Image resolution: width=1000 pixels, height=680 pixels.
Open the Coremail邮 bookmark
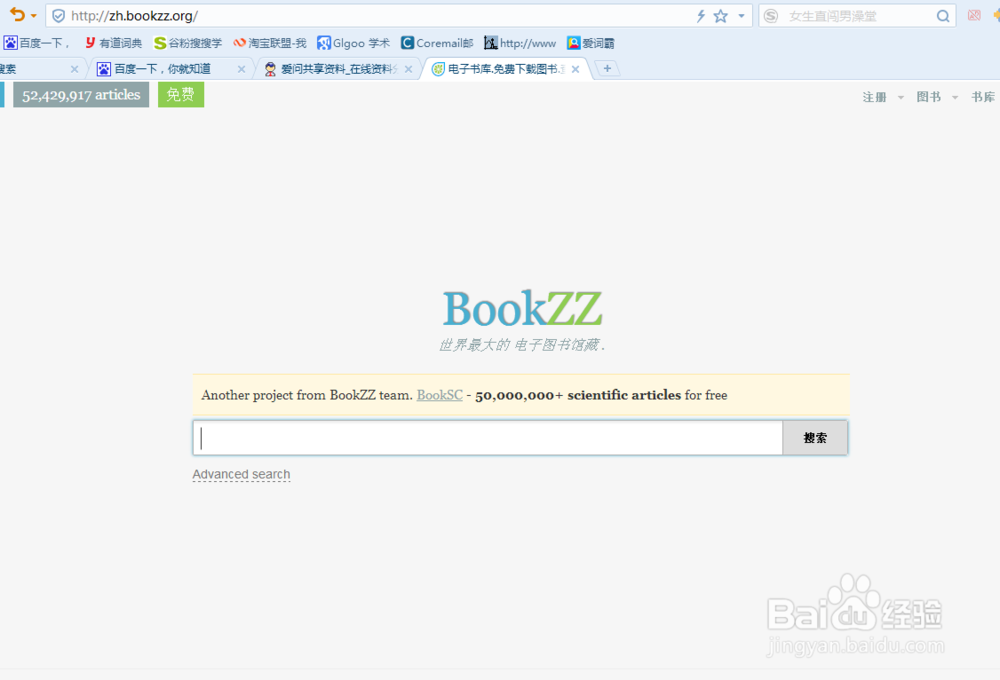[437, 43]
